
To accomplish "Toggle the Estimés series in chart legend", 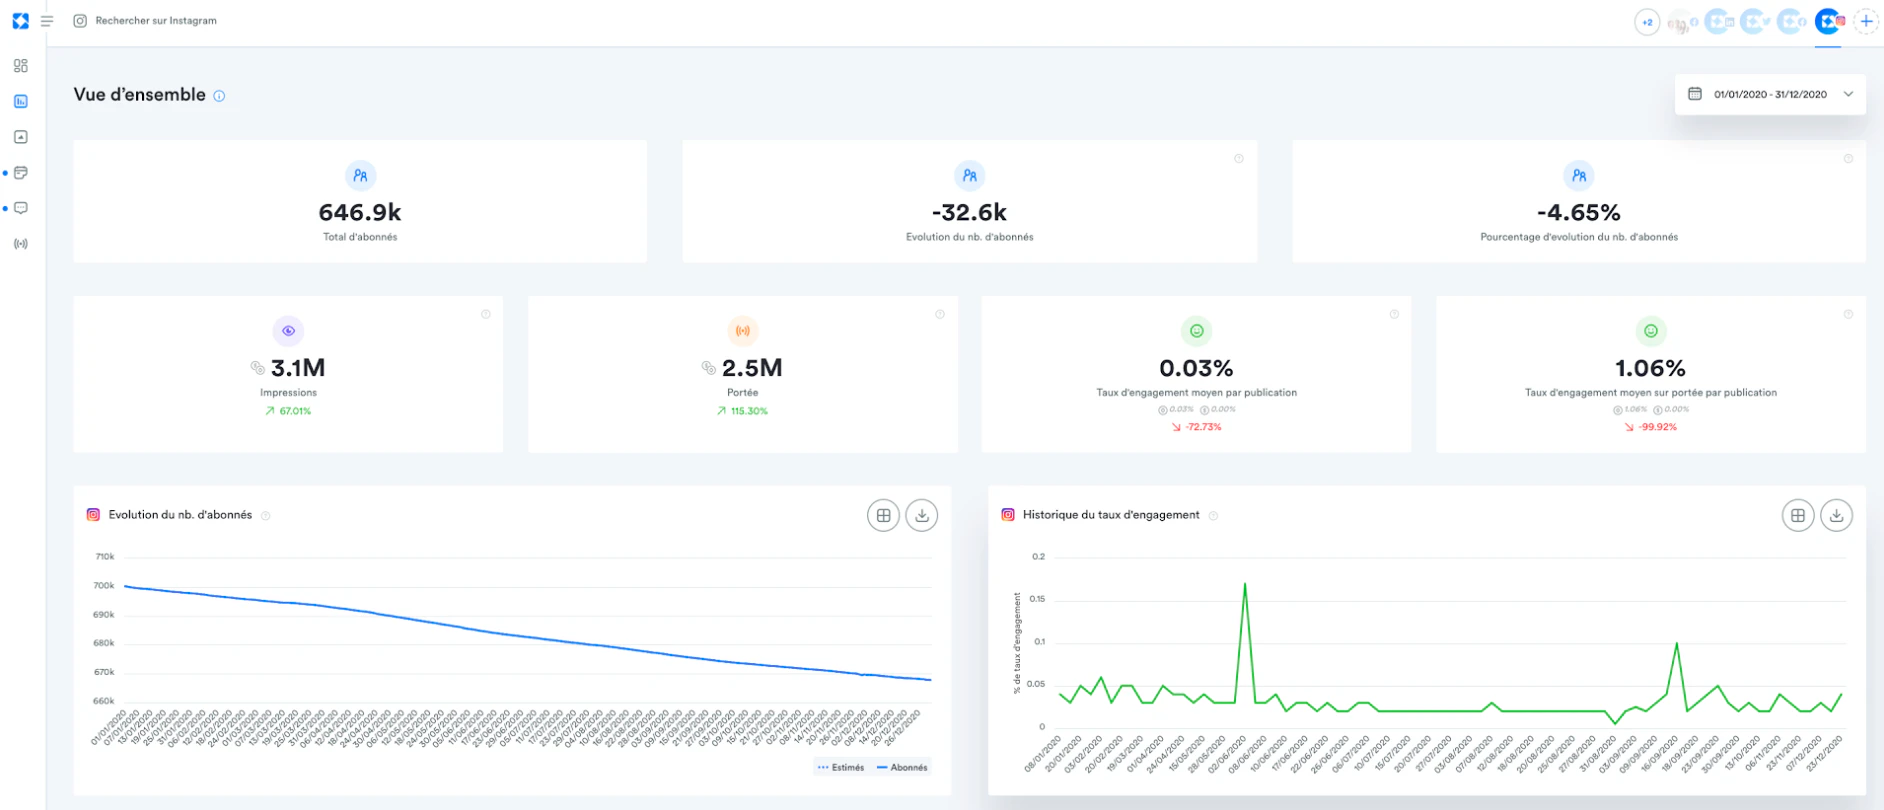I will click(x=841, y=768).
